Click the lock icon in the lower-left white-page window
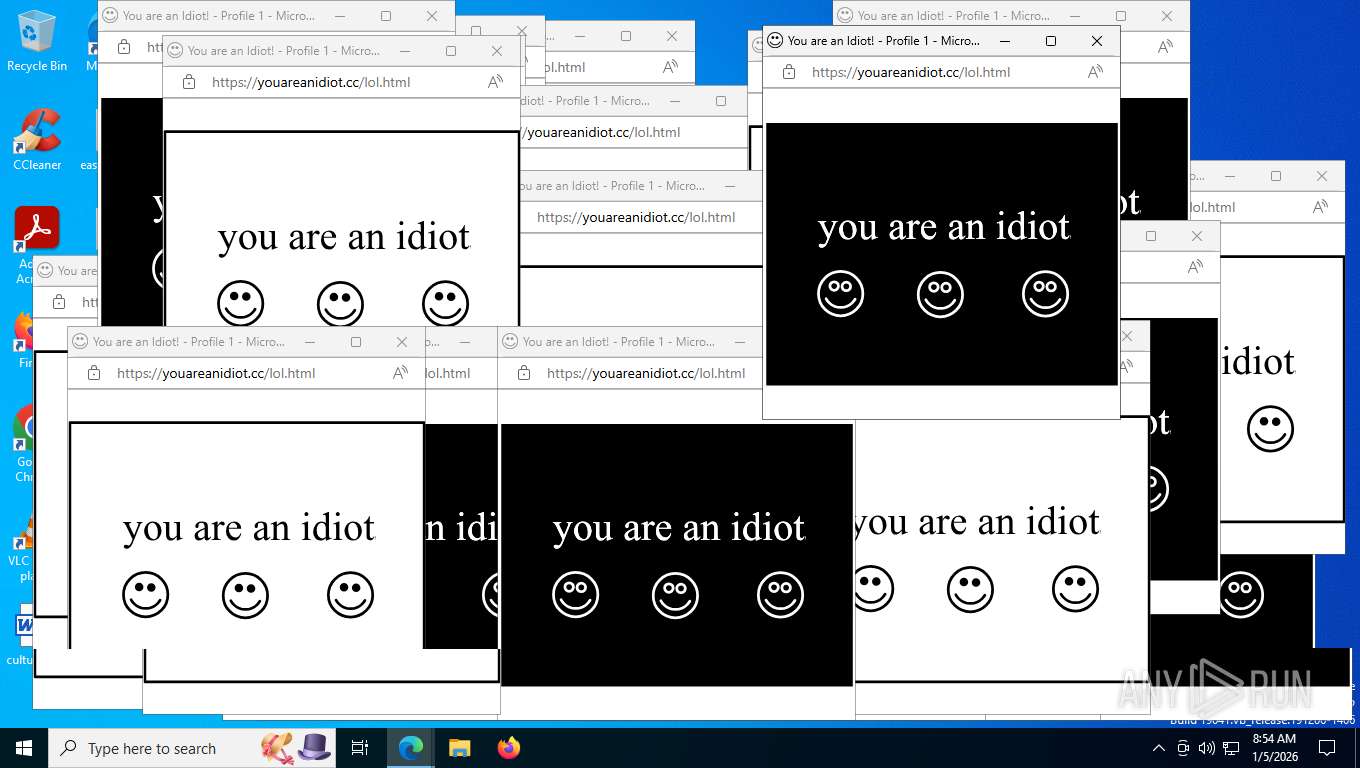Screen dimensions: 1360x768 pyautogui.click(x=93, y=373)
